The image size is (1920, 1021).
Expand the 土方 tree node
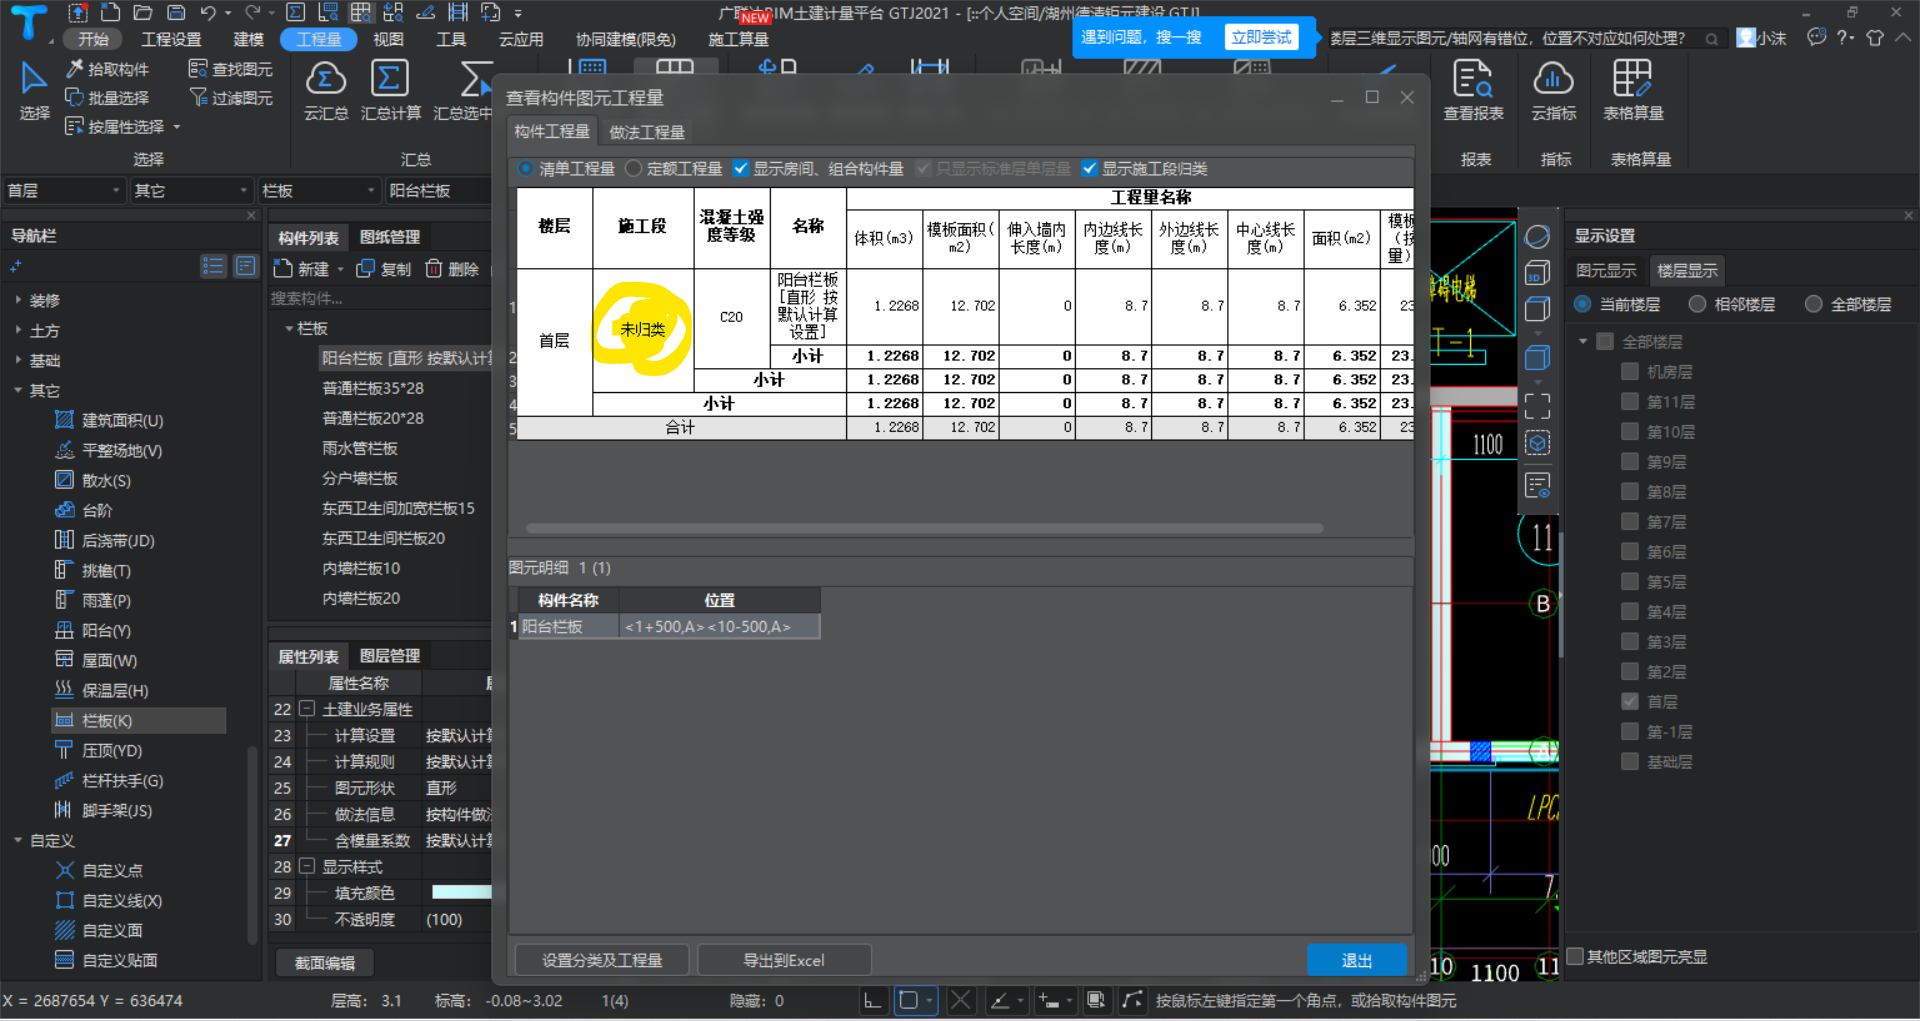(x=18, y=330)
